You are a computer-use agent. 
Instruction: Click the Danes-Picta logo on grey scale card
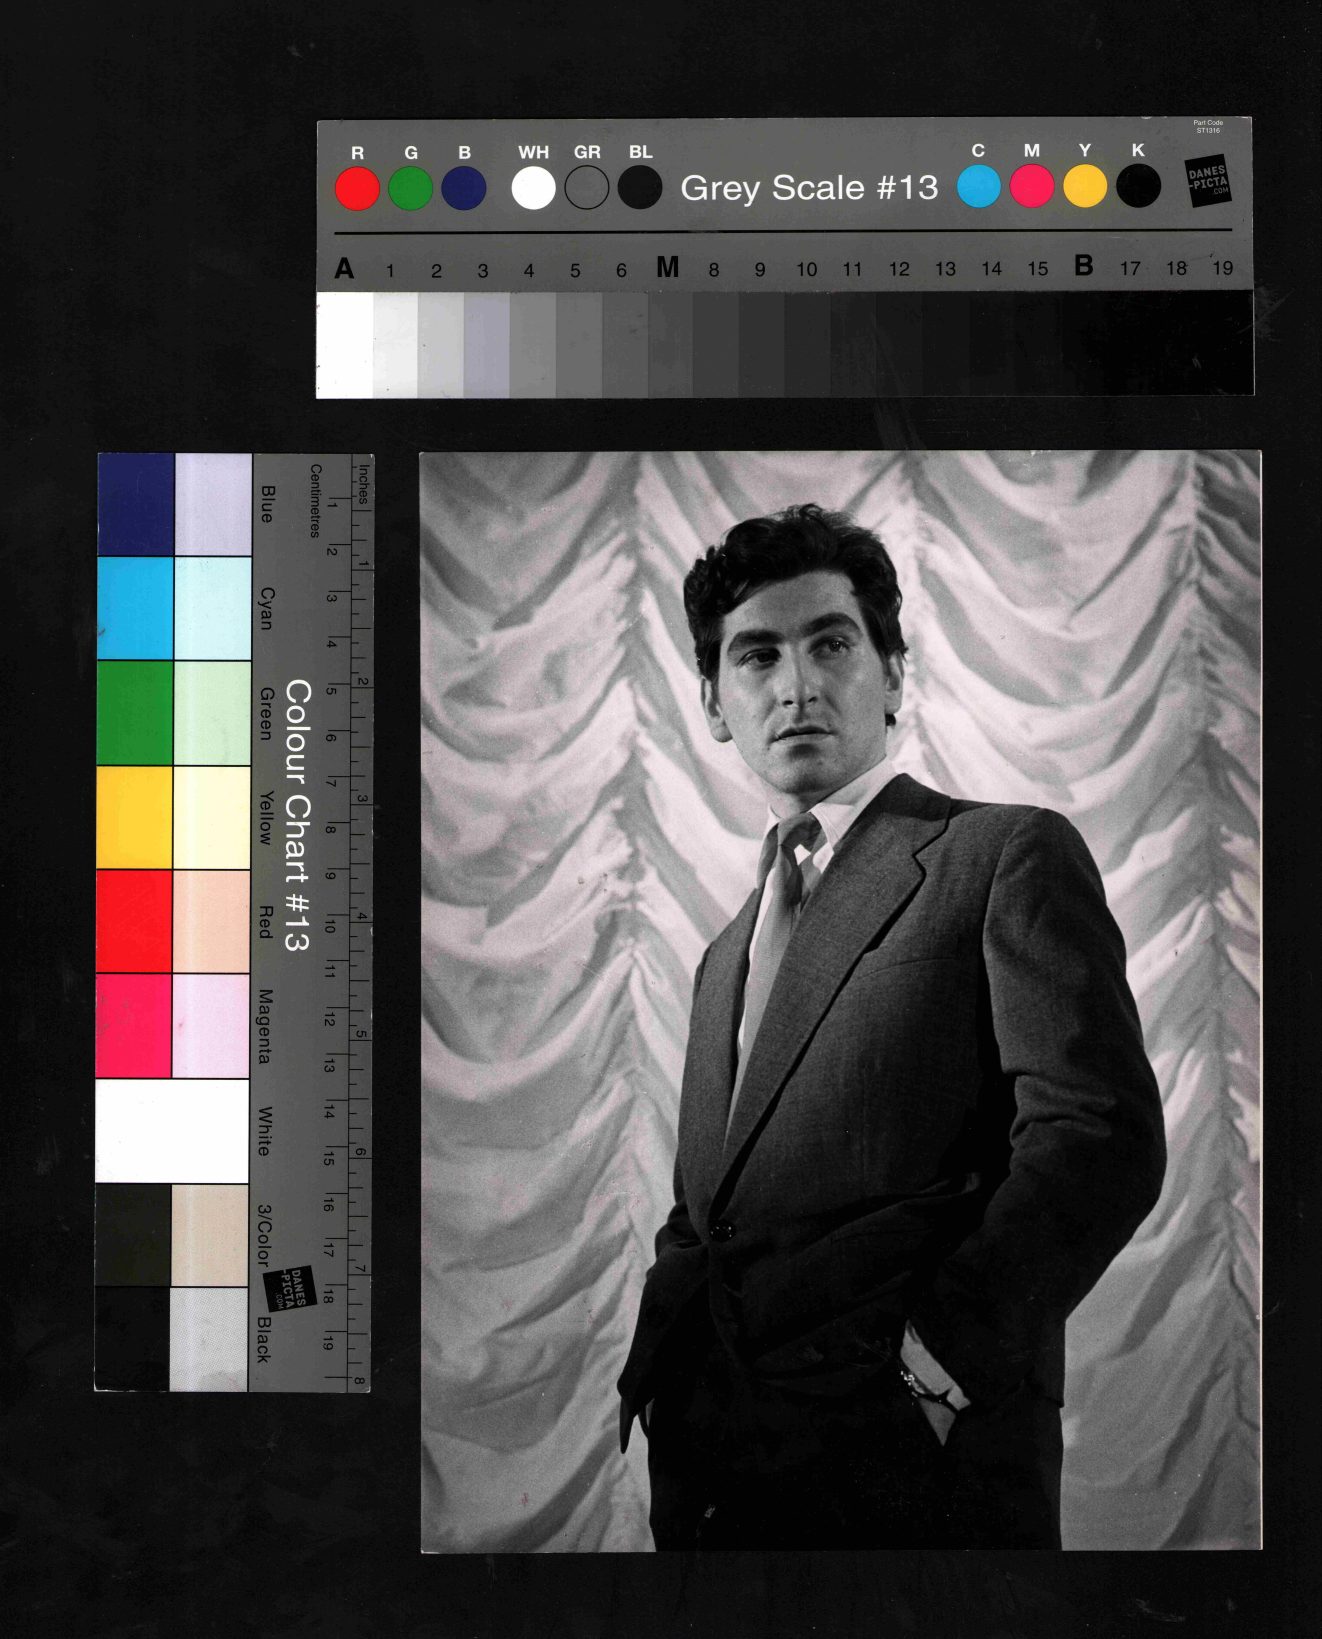pyautogui.click(x=1208, y=183)
